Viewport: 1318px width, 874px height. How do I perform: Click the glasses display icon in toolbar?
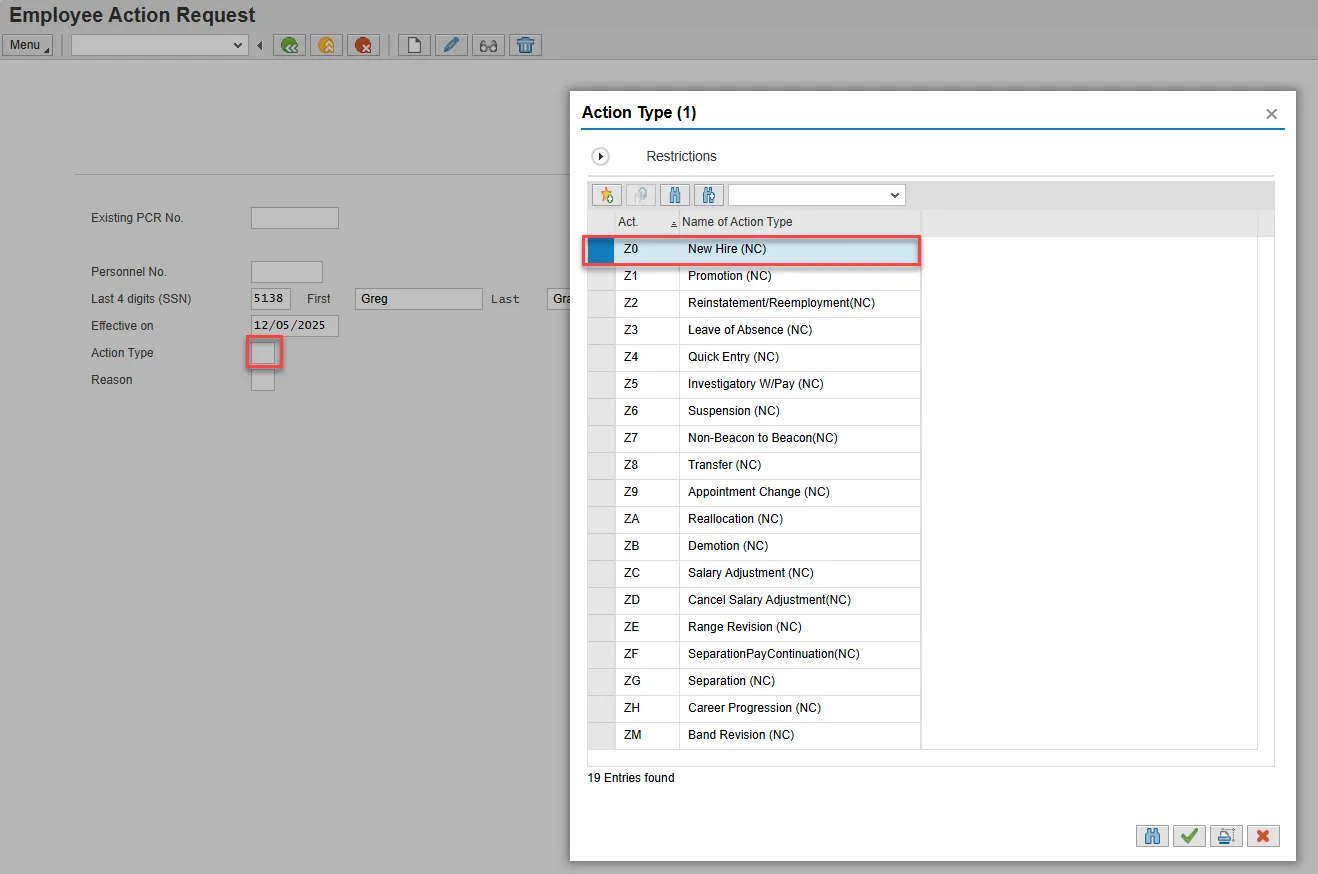(488, 45)
